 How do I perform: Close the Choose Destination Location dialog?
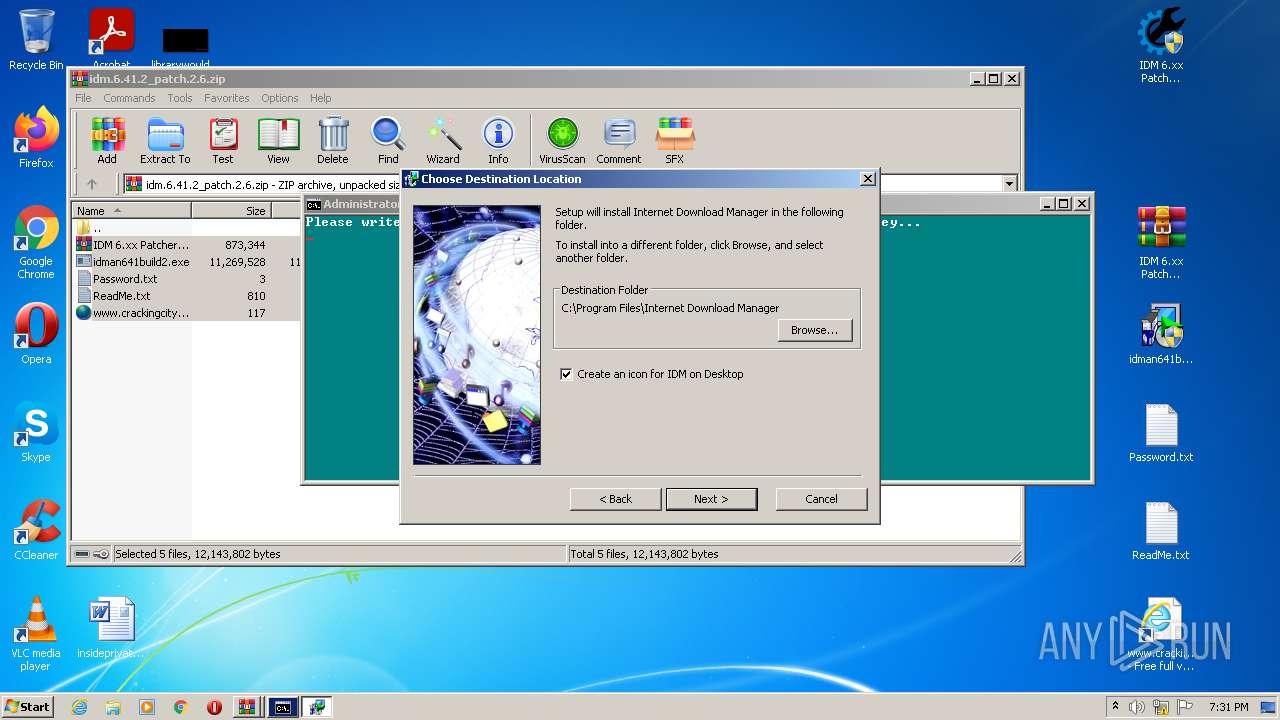click(x=868, y=179)
